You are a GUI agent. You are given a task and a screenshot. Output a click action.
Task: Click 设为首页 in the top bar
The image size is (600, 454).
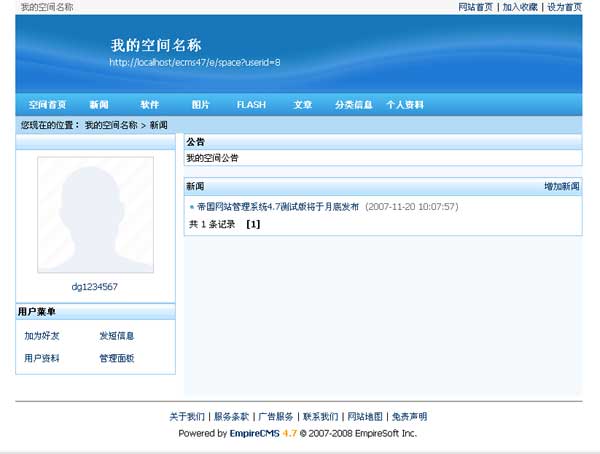(x=564, y=7)
